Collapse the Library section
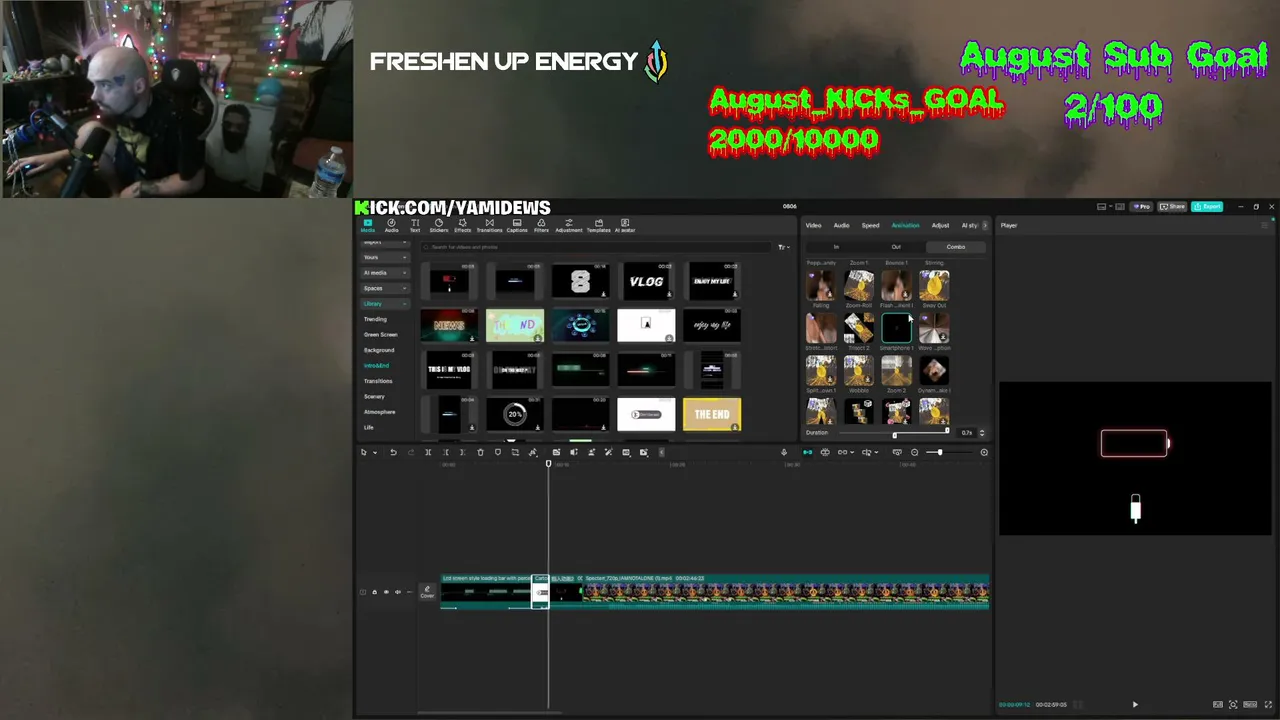The width and height of the screenshot is (1280, 720). pos(385,304)
